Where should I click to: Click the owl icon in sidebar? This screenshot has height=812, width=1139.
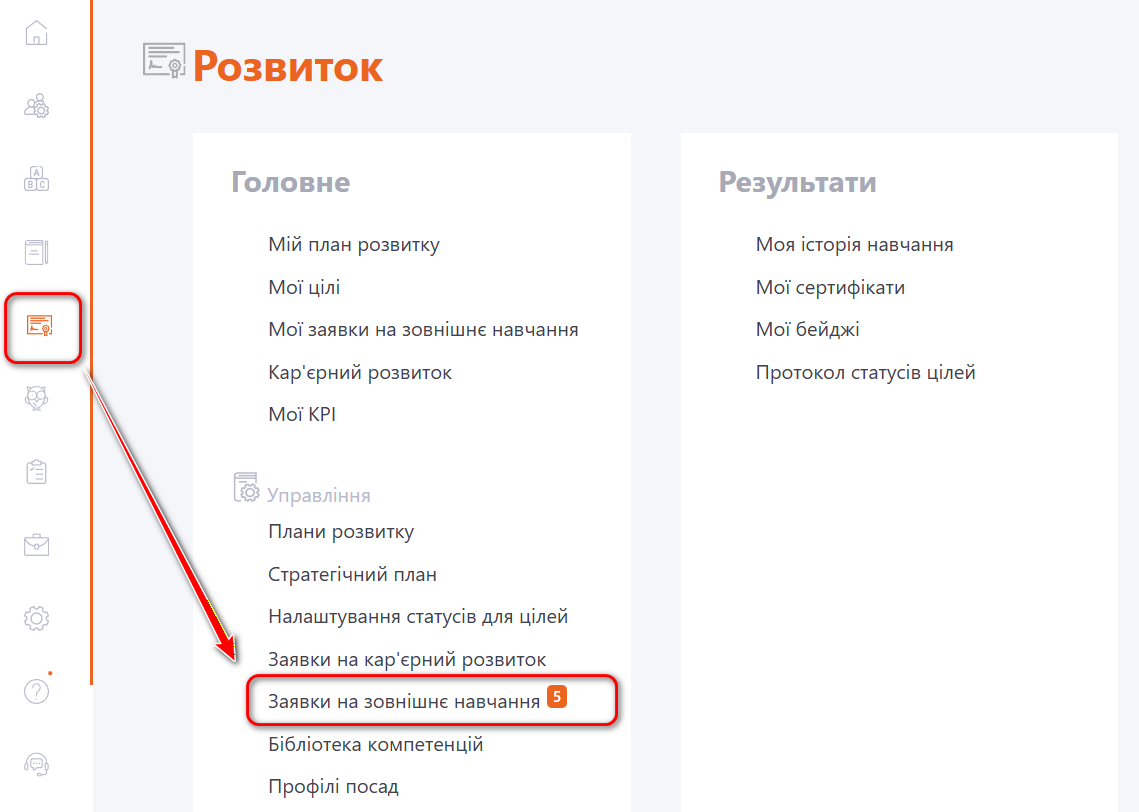pyautogui.click(x=36, y=399)
